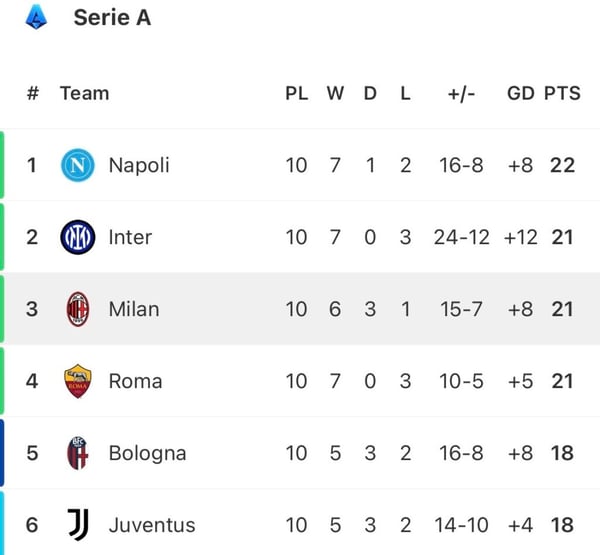
Task: Click Roma's +5 goal difference
Action: point(520,381)
